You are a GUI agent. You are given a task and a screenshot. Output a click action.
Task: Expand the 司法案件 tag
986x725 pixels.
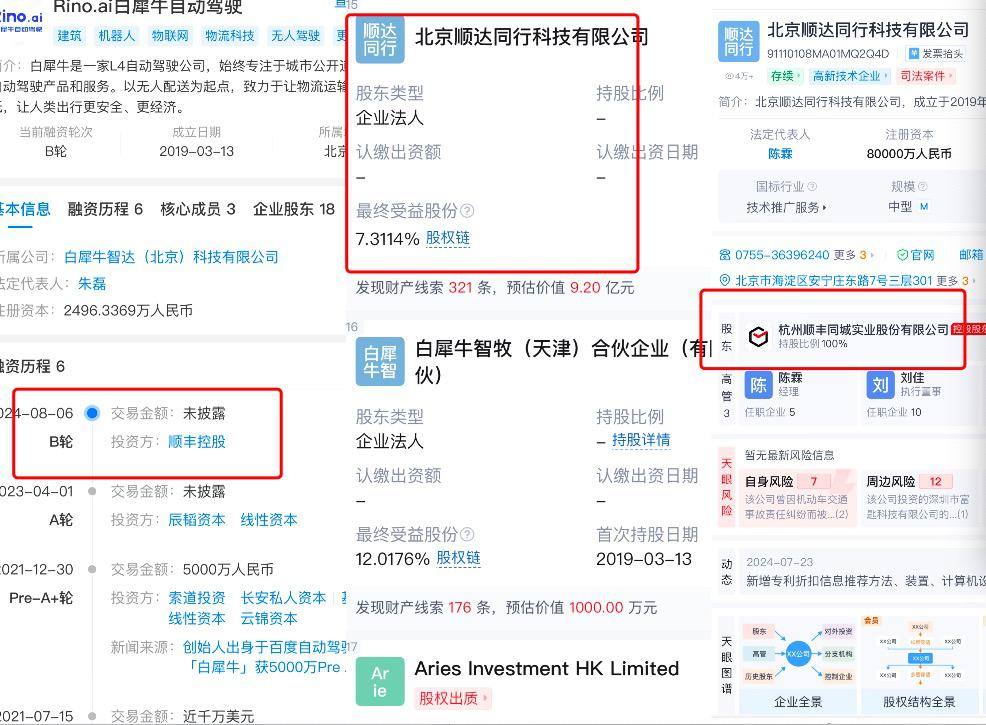pos(926,76)
